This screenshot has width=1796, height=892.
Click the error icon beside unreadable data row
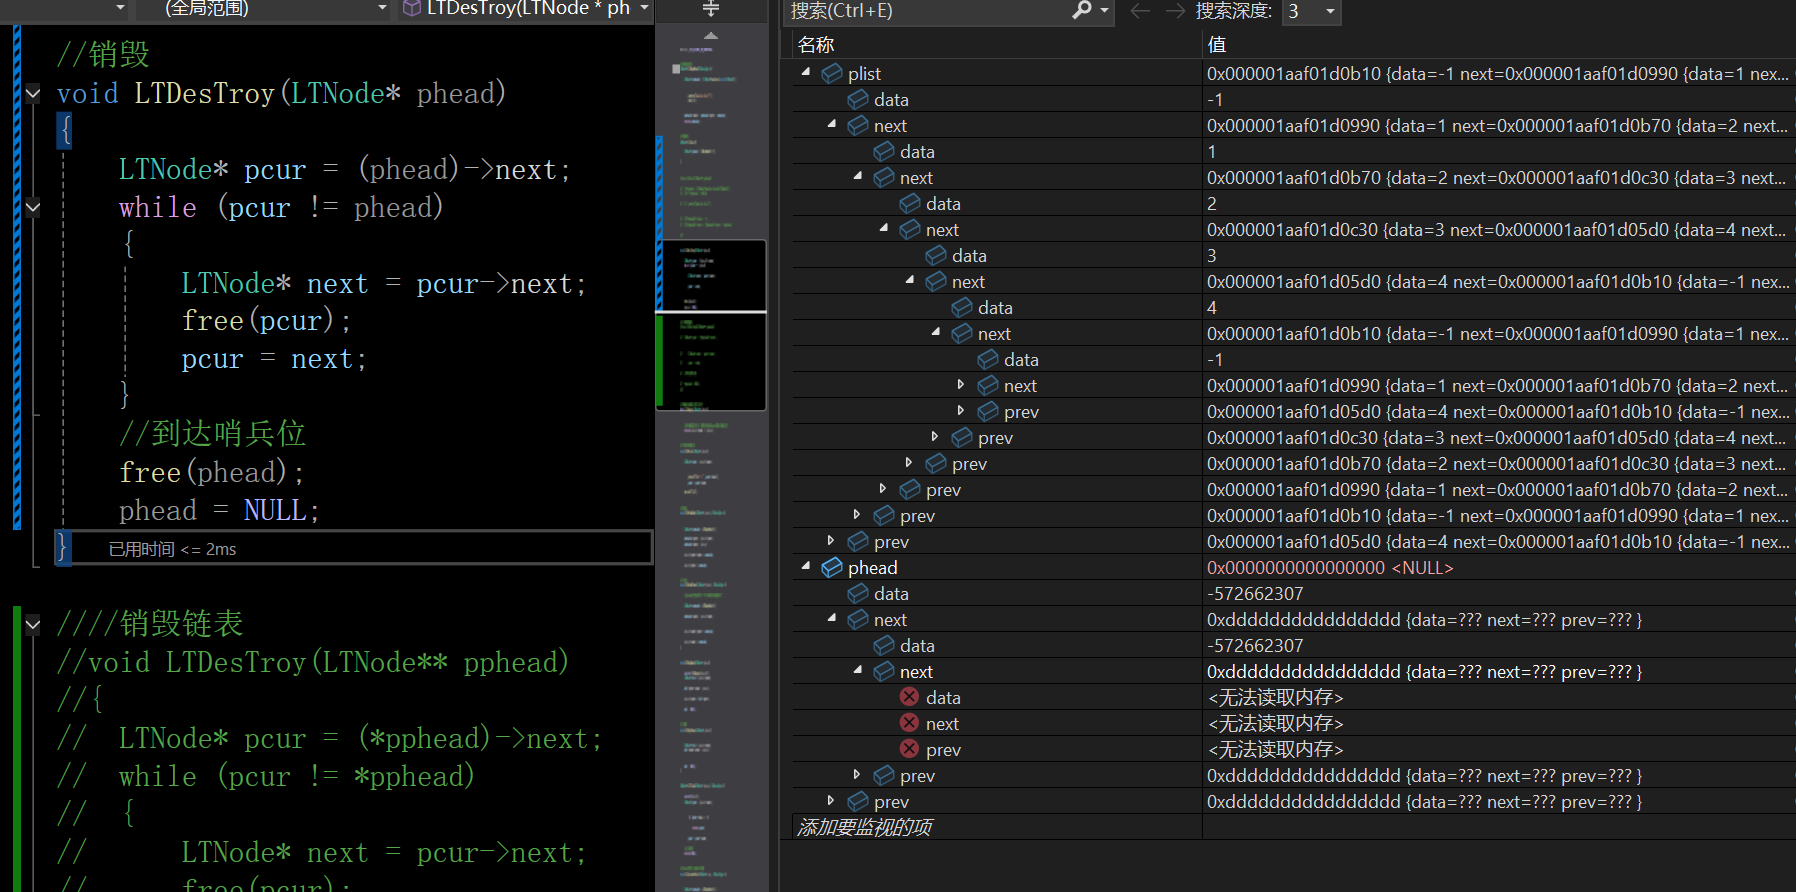[x=909, y=697]
